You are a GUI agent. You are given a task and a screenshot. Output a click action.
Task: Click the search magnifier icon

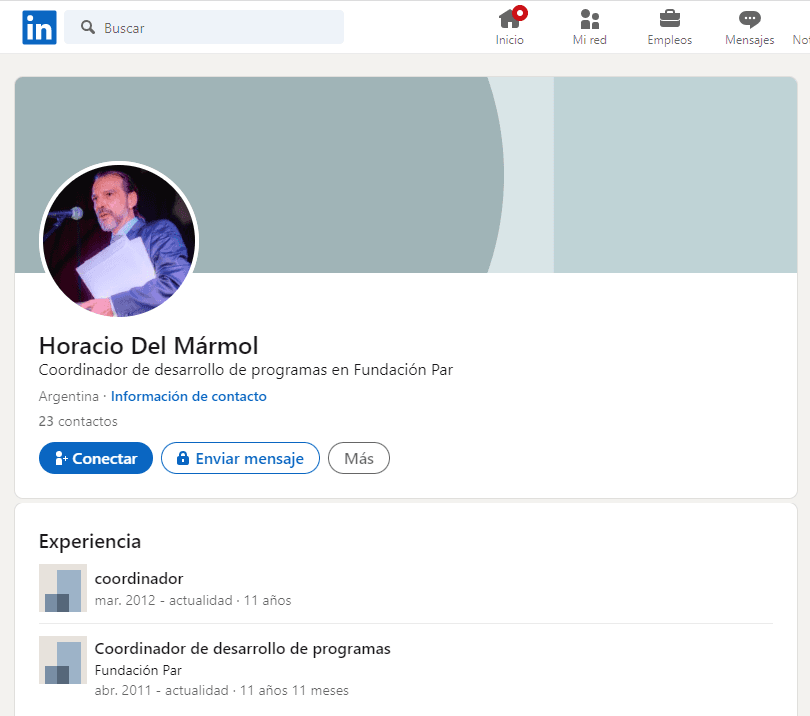pyautogui.click(x=87, y=27)
